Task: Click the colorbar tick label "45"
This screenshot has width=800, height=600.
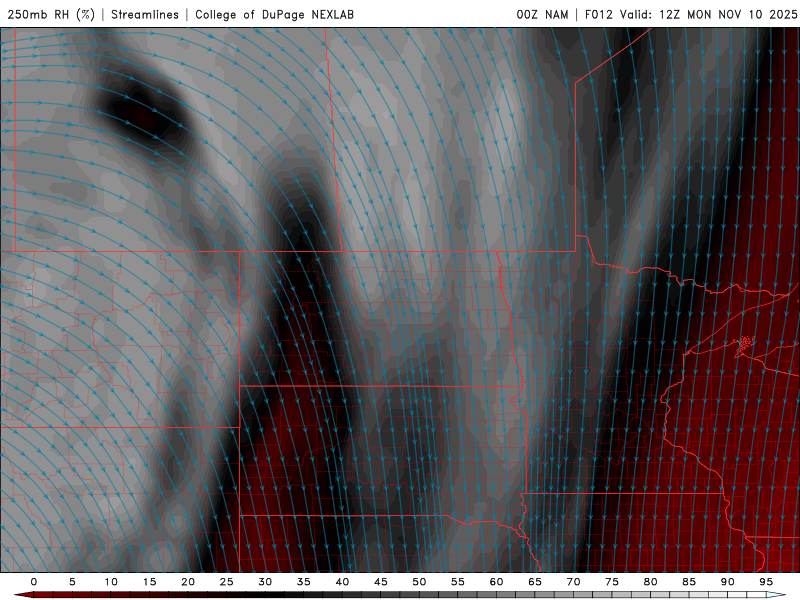Action: point(381,582)
